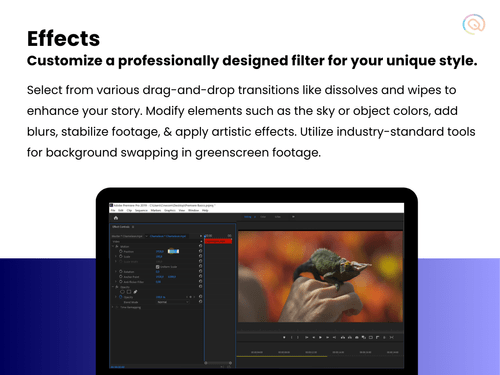Reset the Anchor Point parameter
Image resolution: width=500 pixels, height=375 pixels.
coord(200,276)
